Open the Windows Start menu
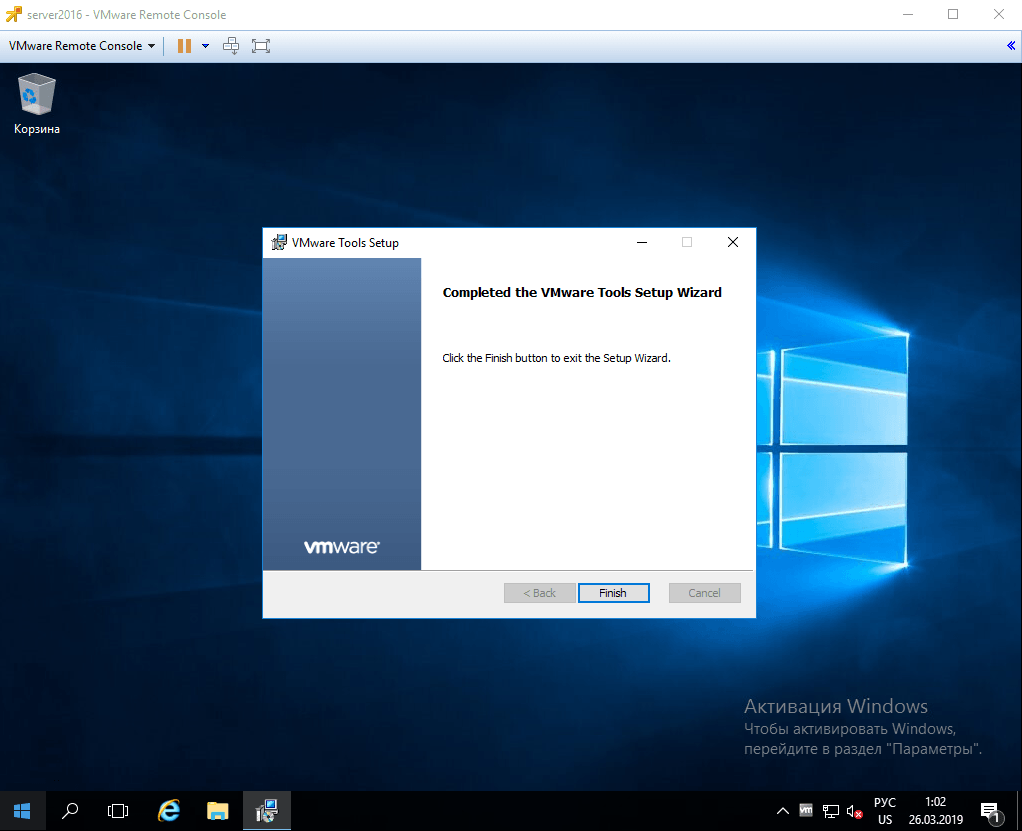 (x=22, y=811)
